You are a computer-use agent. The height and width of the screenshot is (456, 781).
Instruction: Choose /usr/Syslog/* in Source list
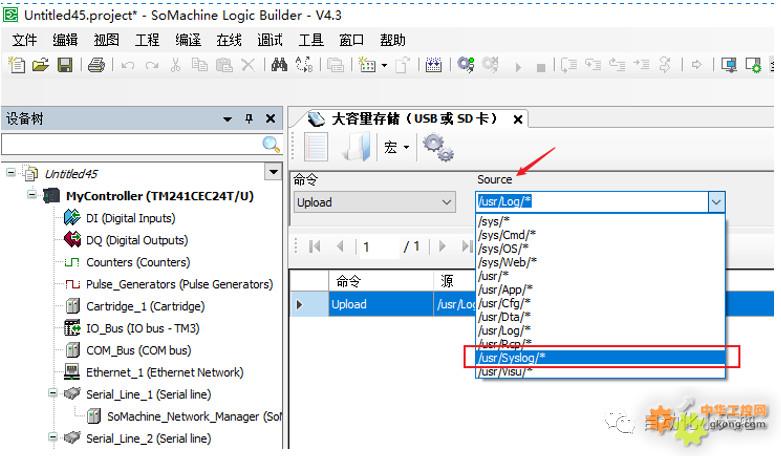point(601,357)
